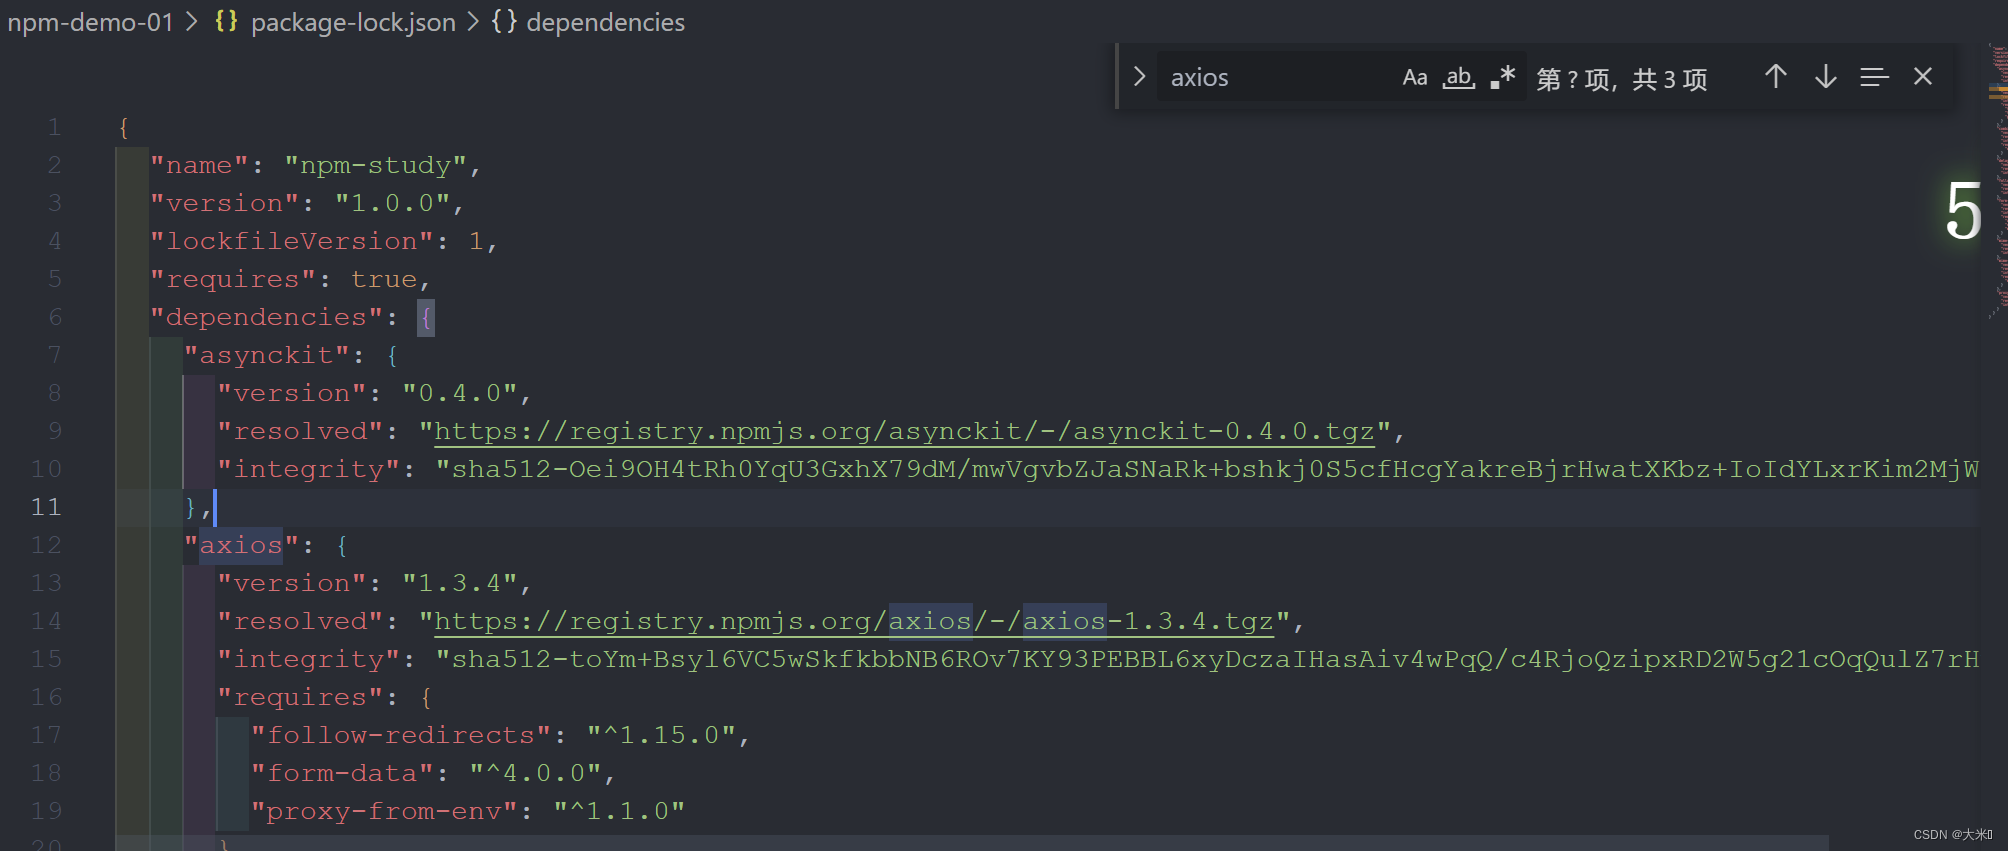Select npm-demo-01 breadcrumb
Screen dimensions: 2008x851
pyautogui.click(x=91, y=22)
